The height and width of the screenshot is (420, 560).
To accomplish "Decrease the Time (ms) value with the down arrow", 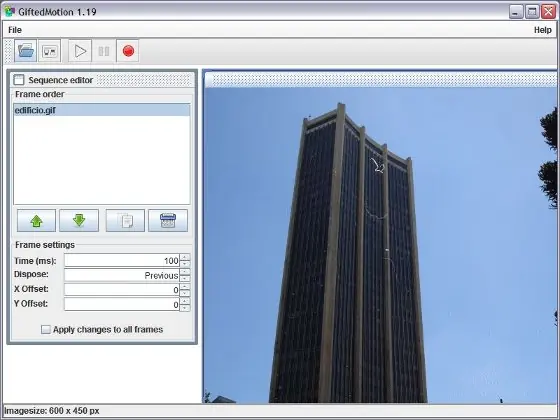I will pyautogui.click(x=185, y=264).
